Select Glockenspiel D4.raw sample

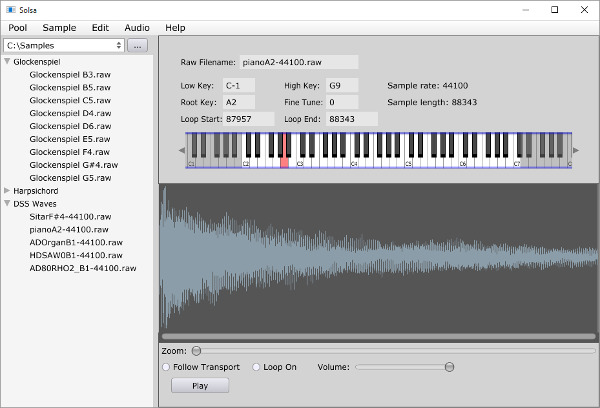[x=70, y=113]
